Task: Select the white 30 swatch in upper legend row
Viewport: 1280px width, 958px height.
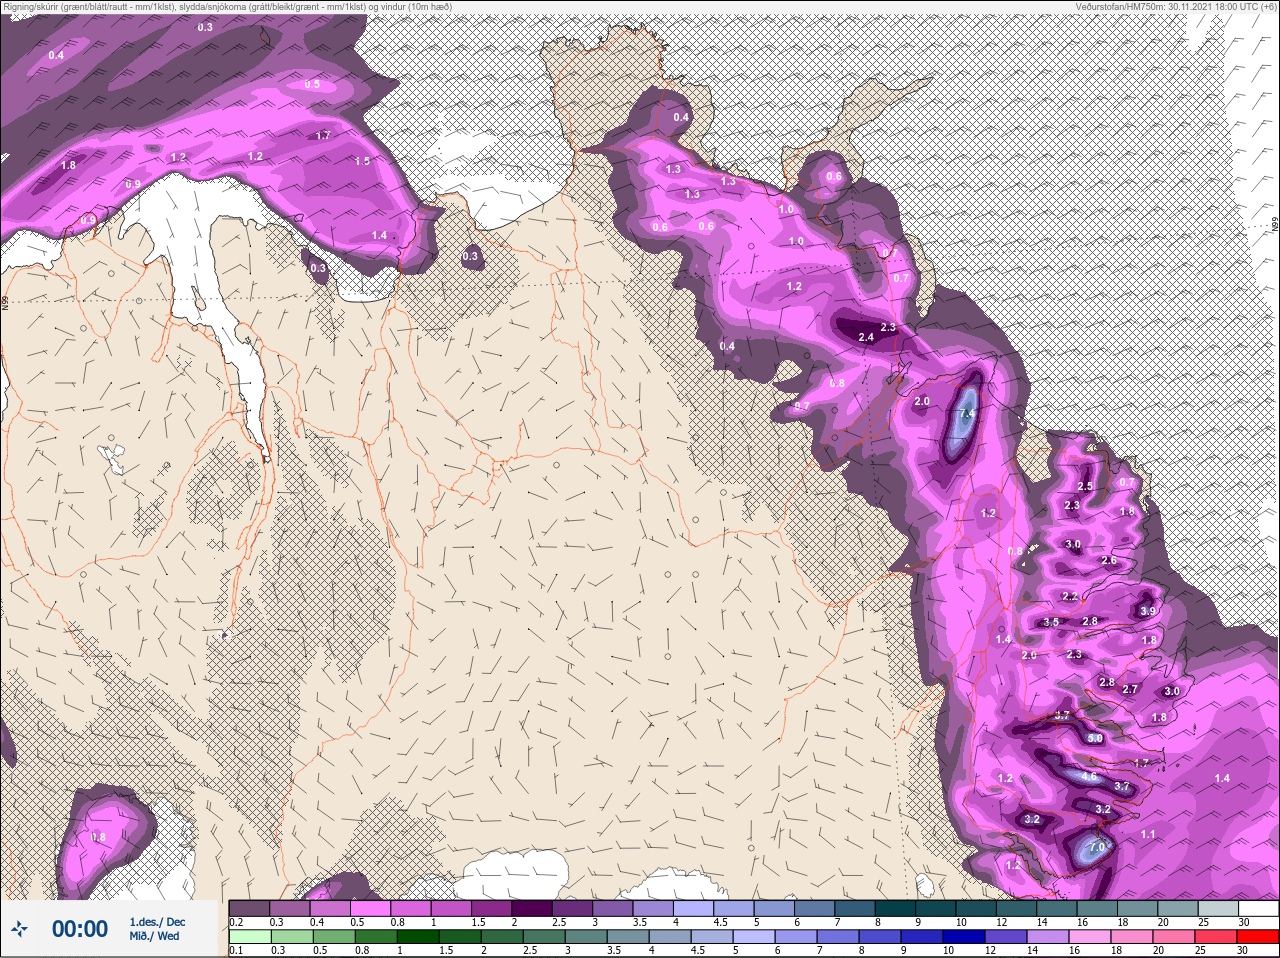Action: coord(1257,908)
